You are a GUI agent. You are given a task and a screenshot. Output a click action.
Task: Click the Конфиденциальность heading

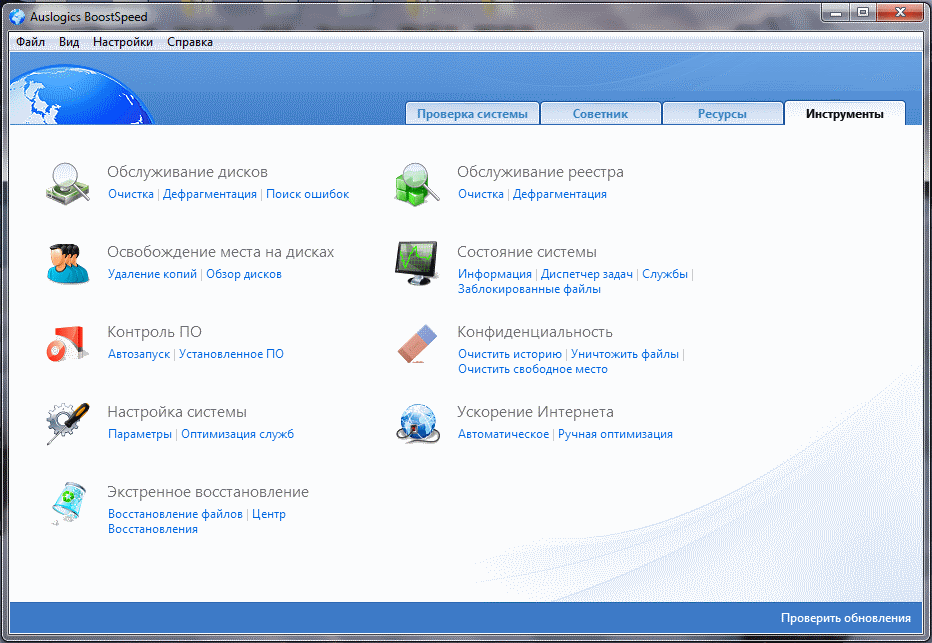tap(535, 332)
